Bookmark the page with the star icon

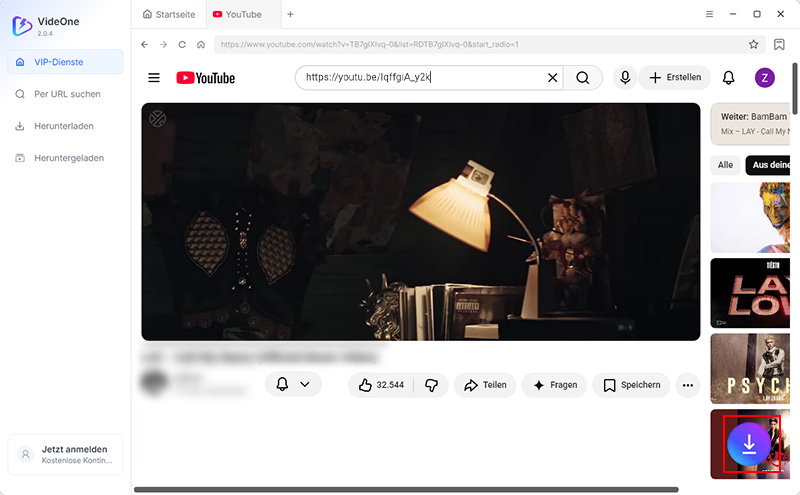754,44
